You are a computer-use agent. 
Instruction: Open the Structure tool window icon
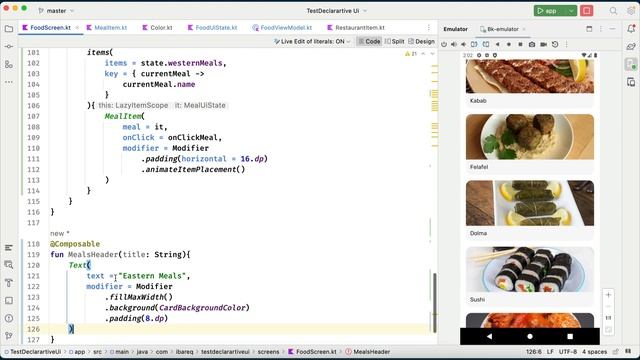[x=9, y=64]
